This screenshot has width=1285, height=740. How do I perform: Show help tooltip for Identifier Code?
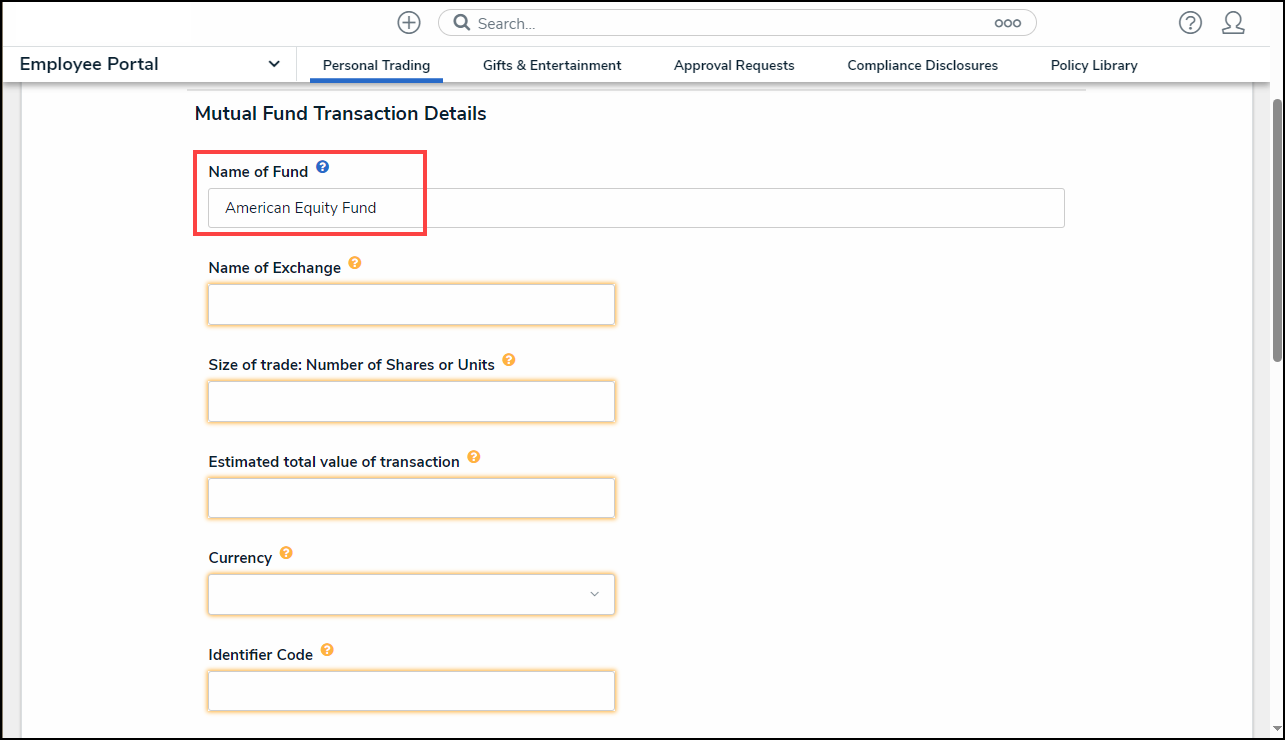[x=327, y=650]
